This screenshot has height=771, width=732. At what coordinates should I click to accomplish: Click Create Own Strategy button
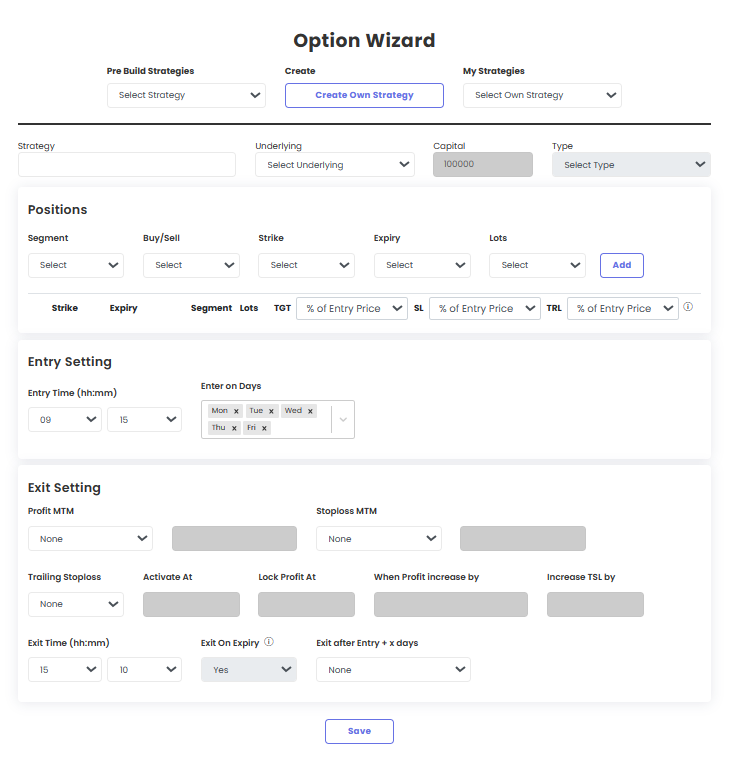point(364,95)
